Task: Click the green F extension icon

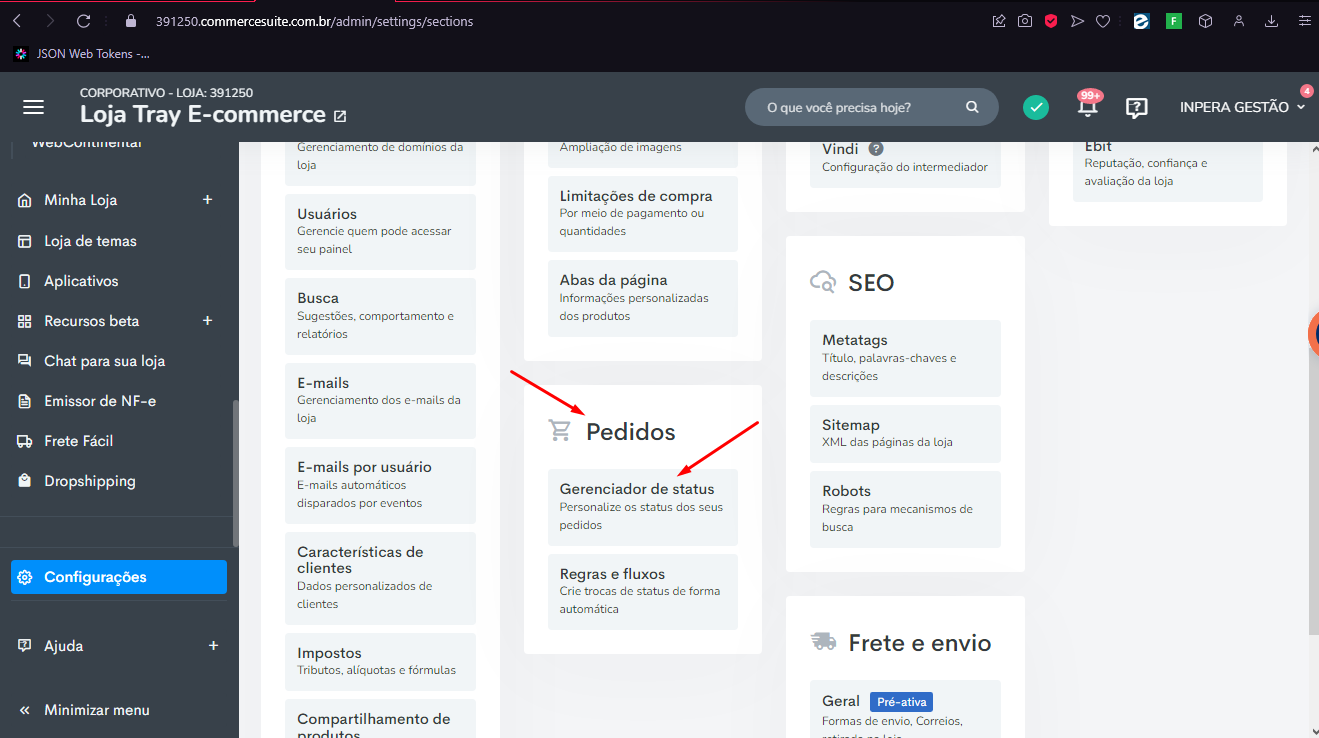Action: click(x=1174, y=20)
